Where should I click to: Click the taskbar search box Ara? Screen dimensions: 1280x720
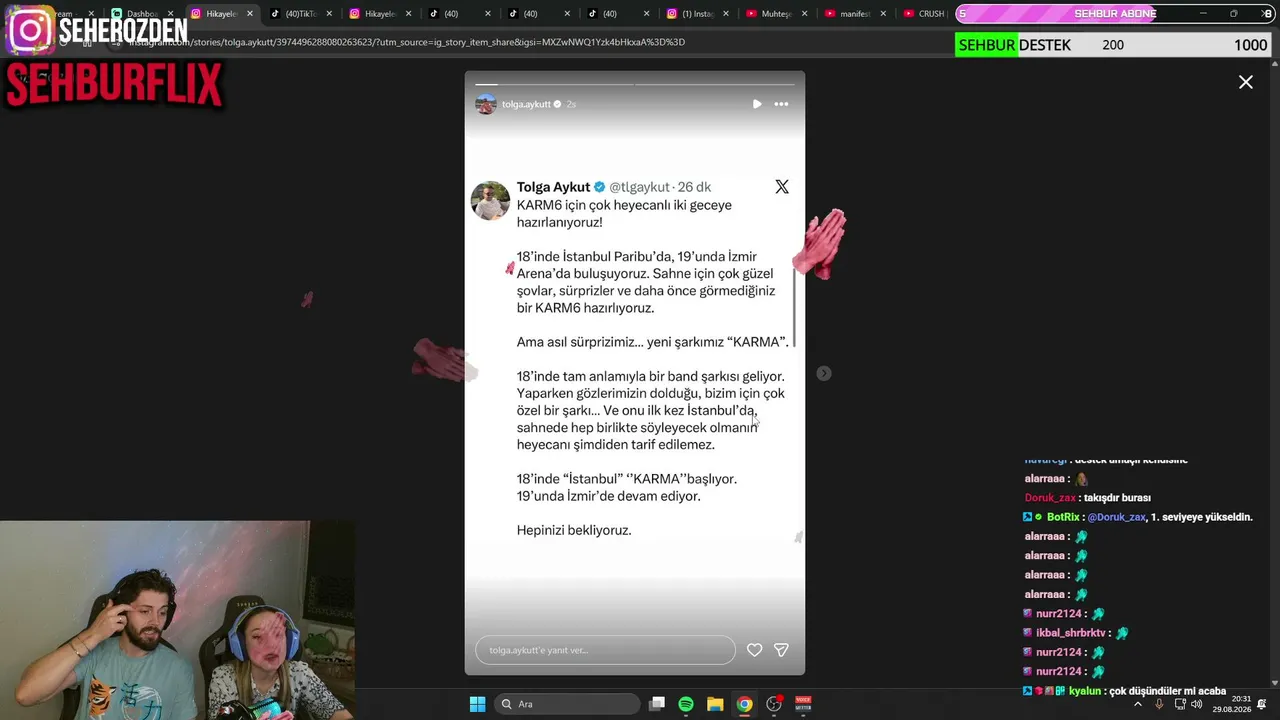click(567, 704)
